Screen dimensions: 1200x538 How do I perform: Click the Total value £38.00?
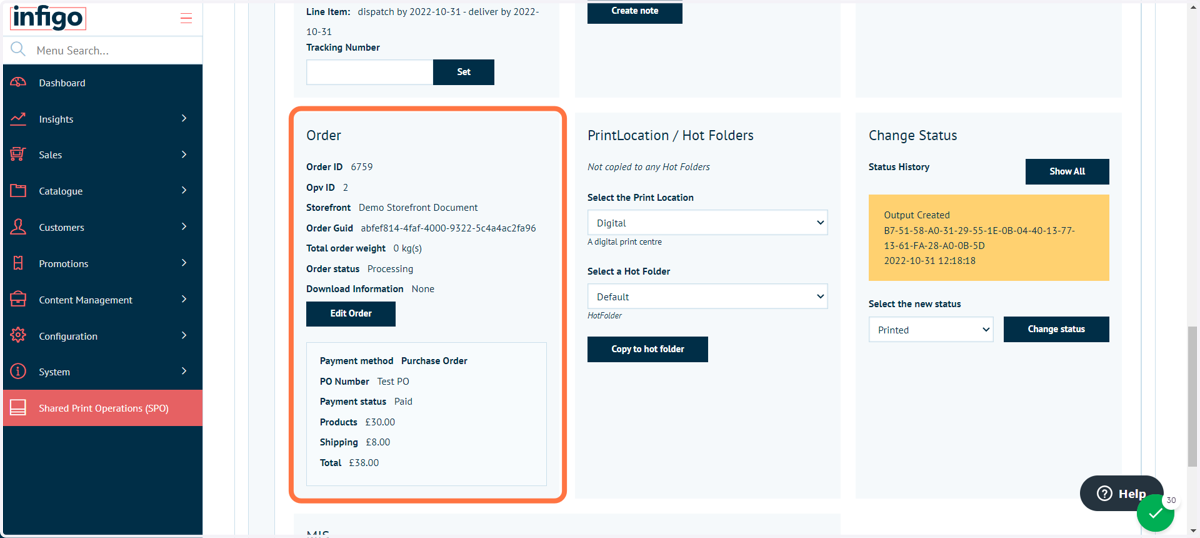point(364,463)
